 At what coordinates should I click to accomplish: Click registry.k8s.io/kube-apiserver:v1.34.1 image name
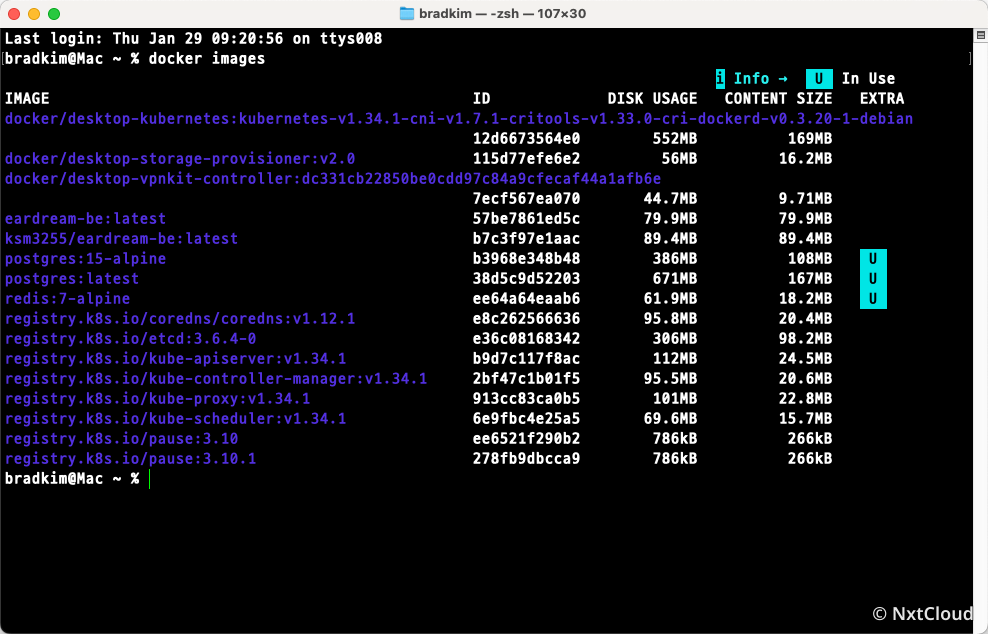175,359
